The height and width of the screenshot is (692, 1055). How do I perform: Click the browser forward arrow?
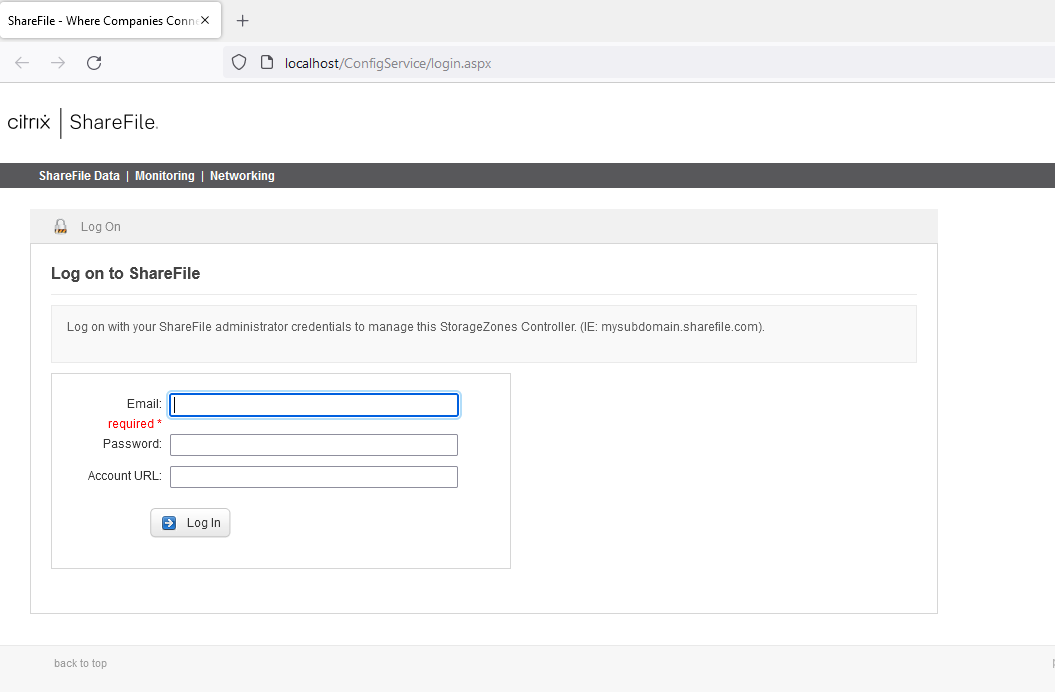[x=58, y=63]
